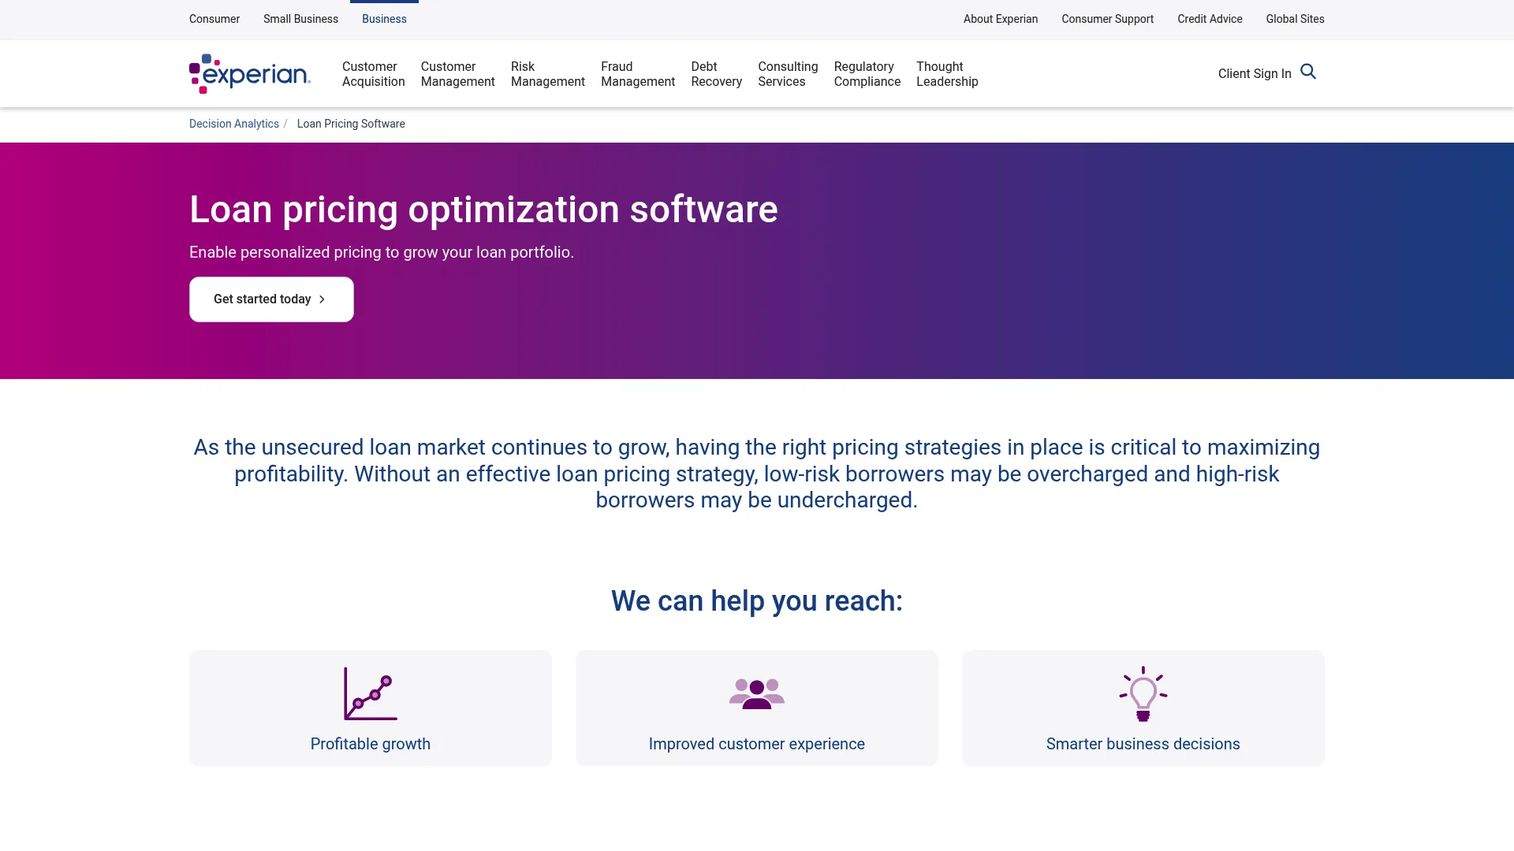Open the Customer Acquisition menu
This screenshot has width=1514, height=851.
373,74
